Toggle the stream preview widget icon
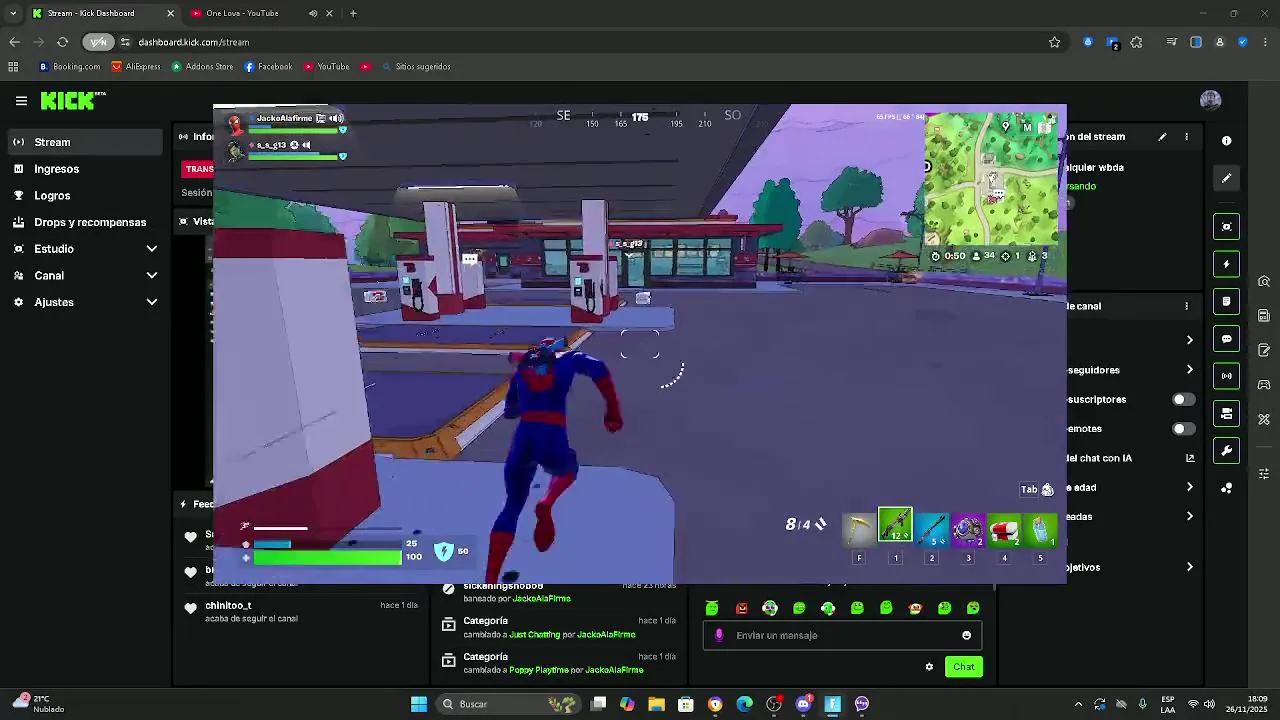The width and height of the screenshot is (1280, 720). tap(1227, 227)
